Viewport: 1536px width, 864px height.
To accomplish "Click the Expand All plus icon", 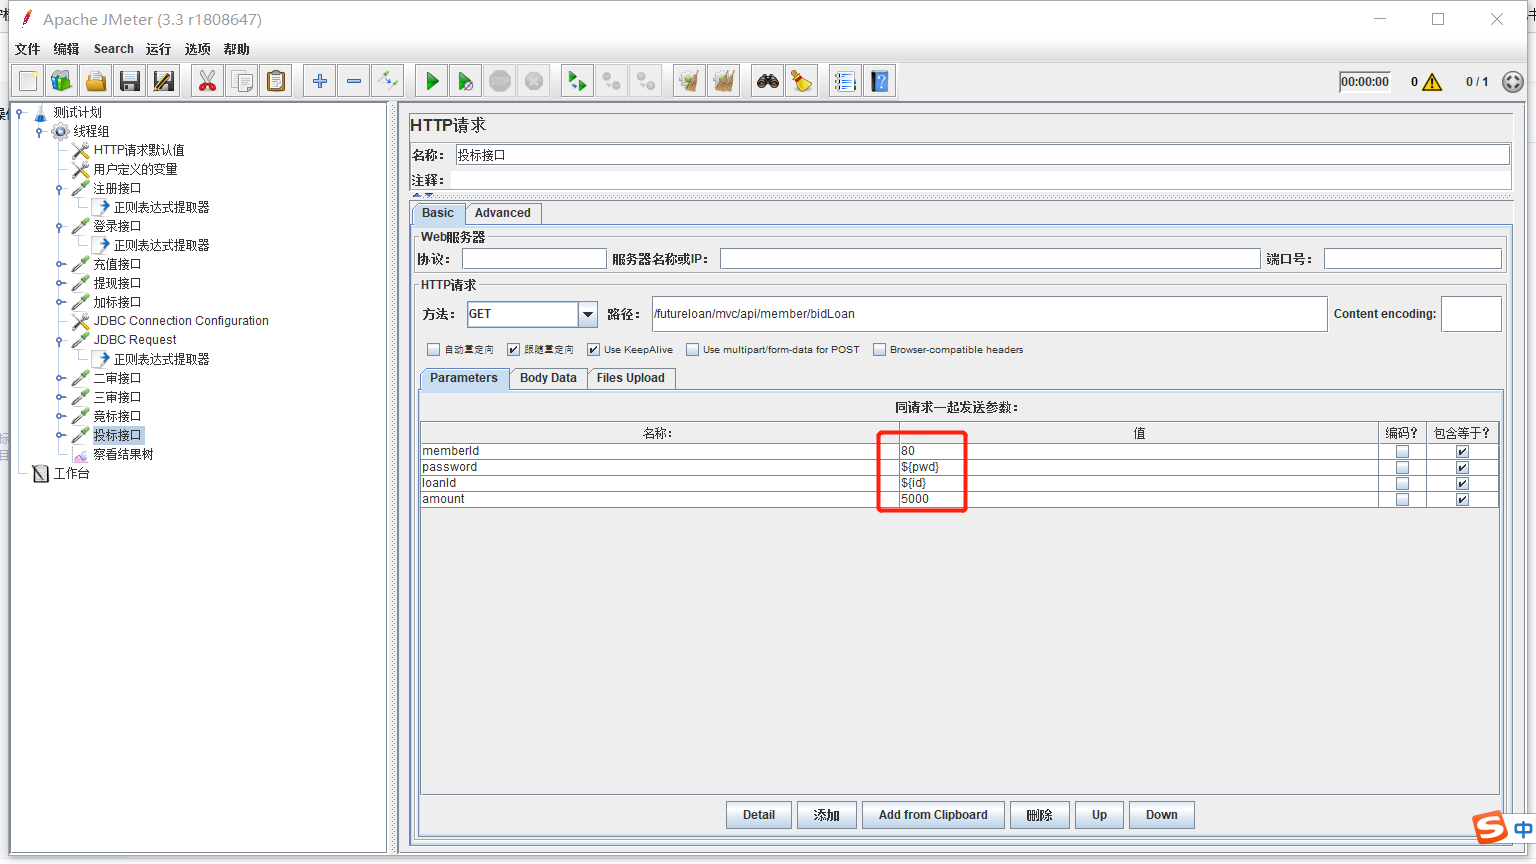I will (319, 81).
